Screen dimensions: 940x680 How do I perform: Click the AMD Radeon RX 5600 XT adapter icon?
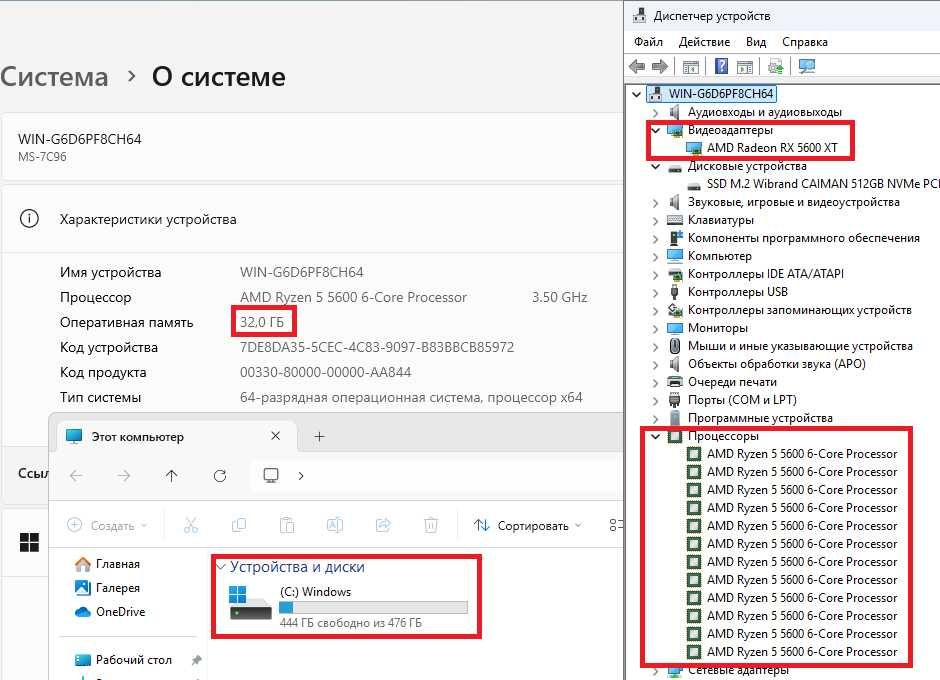[x=694, y=148]
